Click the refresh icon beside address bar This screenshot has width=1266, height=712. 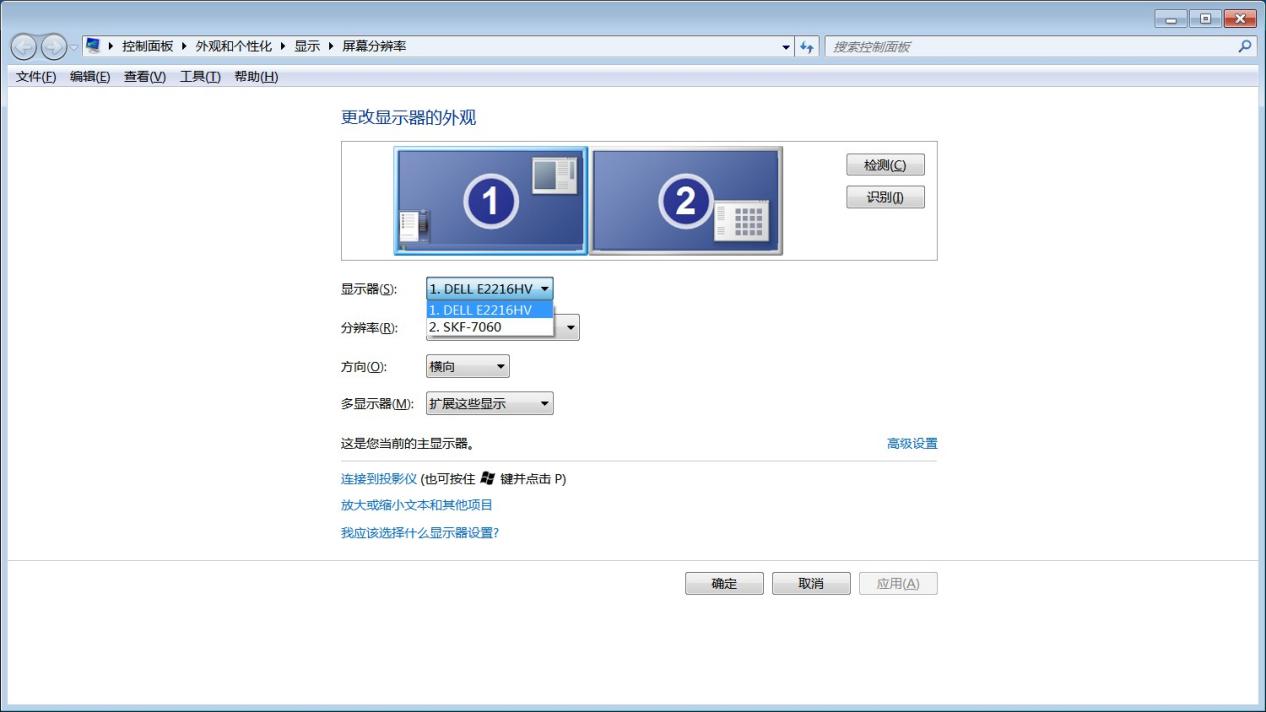point(807,47)
